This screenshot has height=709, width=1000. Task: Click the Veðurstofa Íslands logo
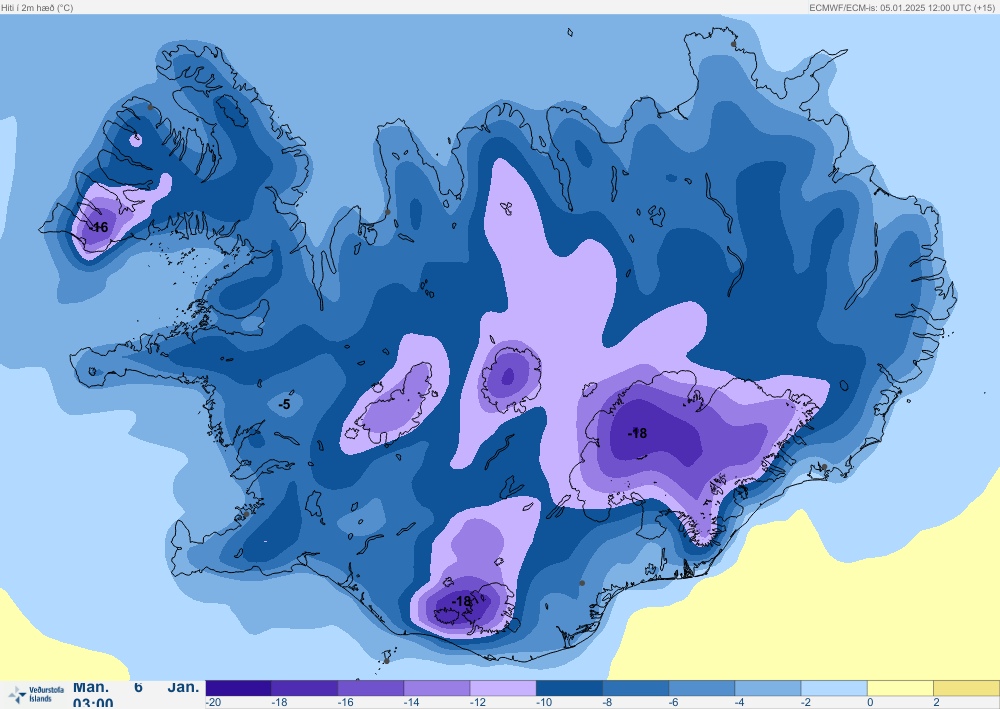click(36, 694)
